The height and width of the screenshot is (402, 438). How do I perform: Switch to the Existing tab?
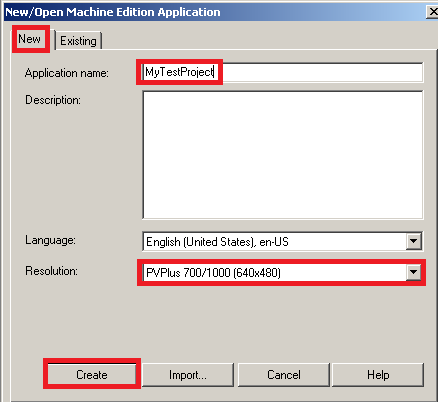pyautogui.click(x=78, y=41)
